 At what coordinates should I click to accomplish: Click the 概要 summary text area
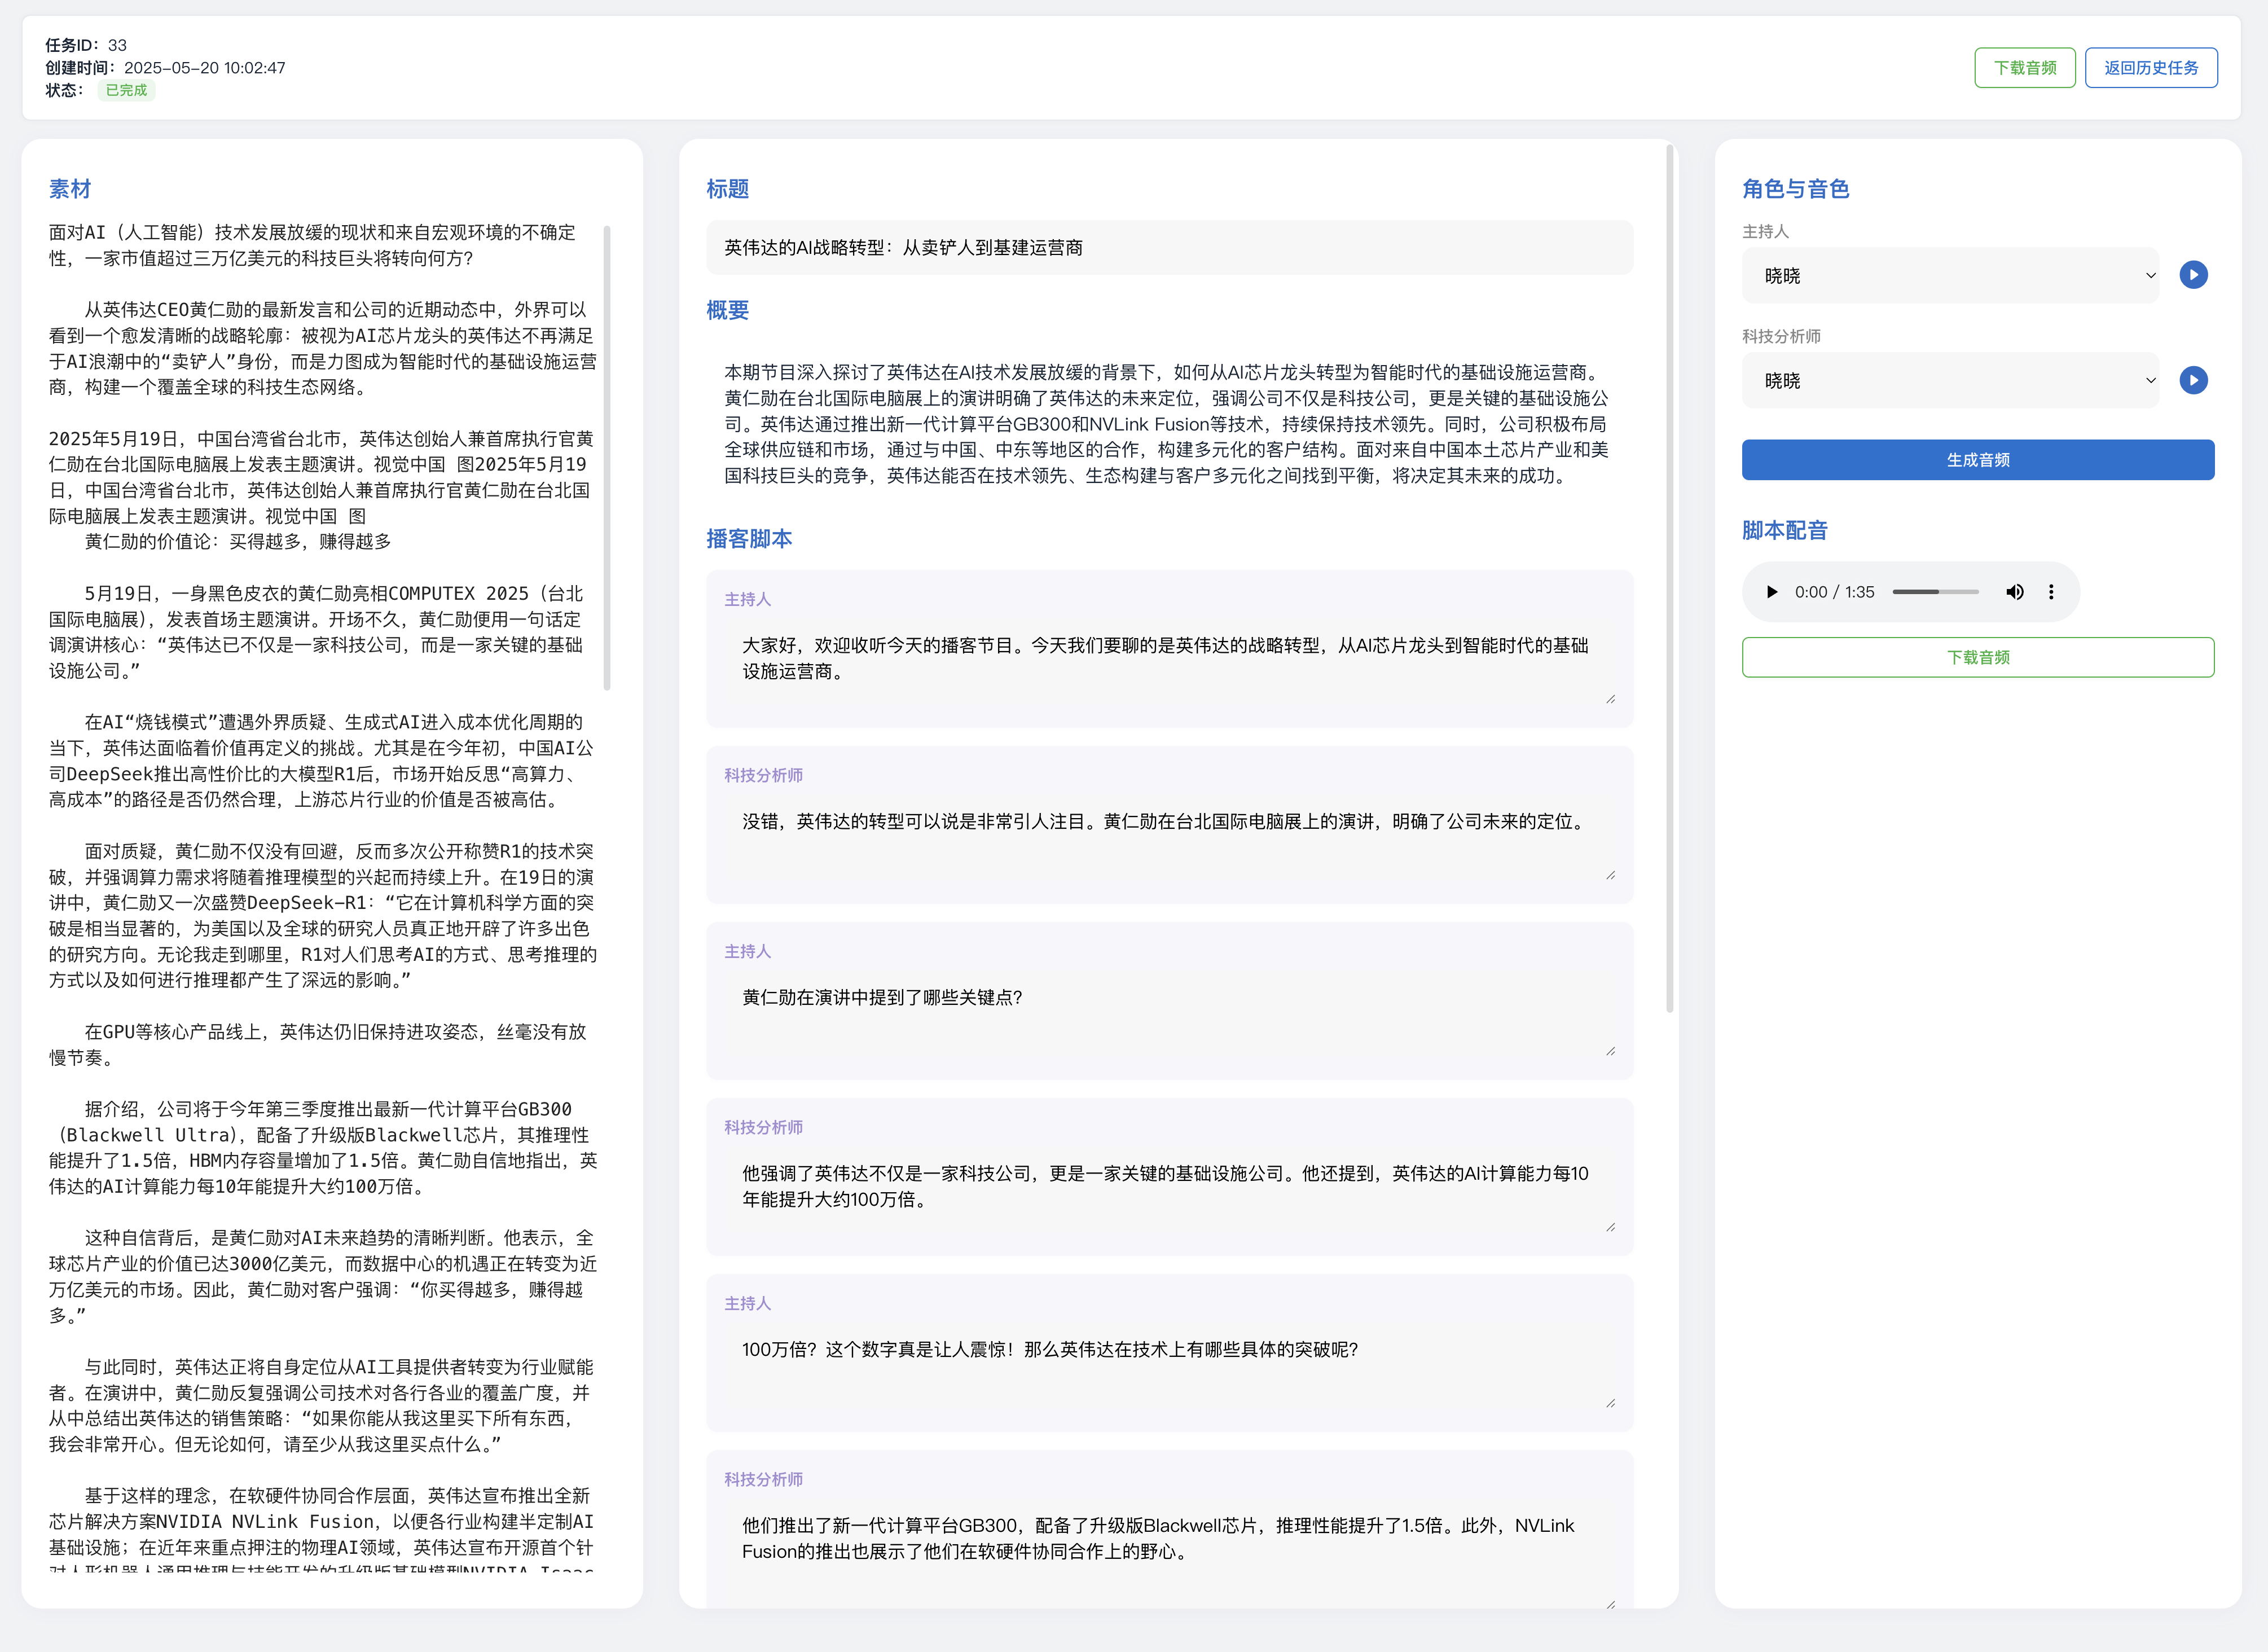tap(1169, 424)
